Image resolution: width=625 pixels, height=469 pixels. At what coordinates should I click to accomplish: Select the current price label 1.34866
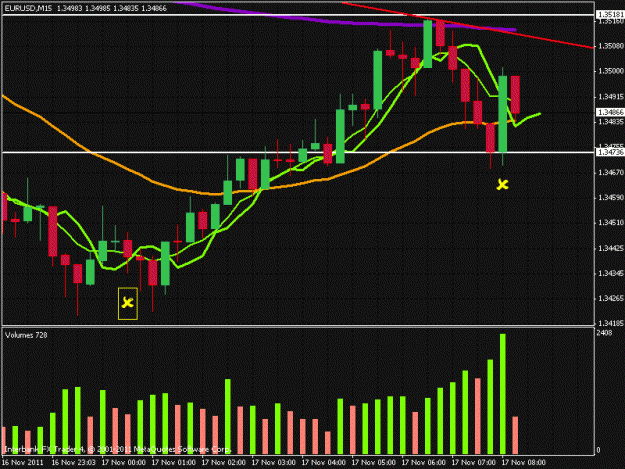pos(610,112)
